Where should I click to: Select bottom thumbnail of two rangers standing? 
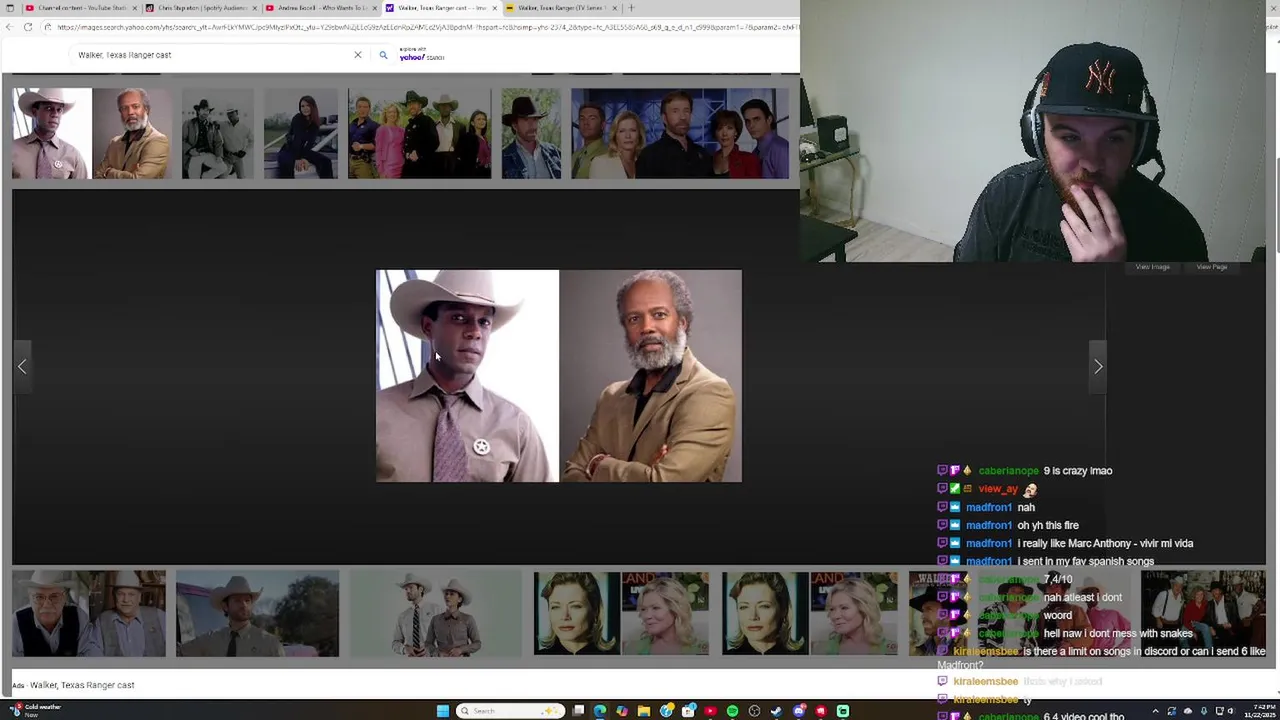435,614
